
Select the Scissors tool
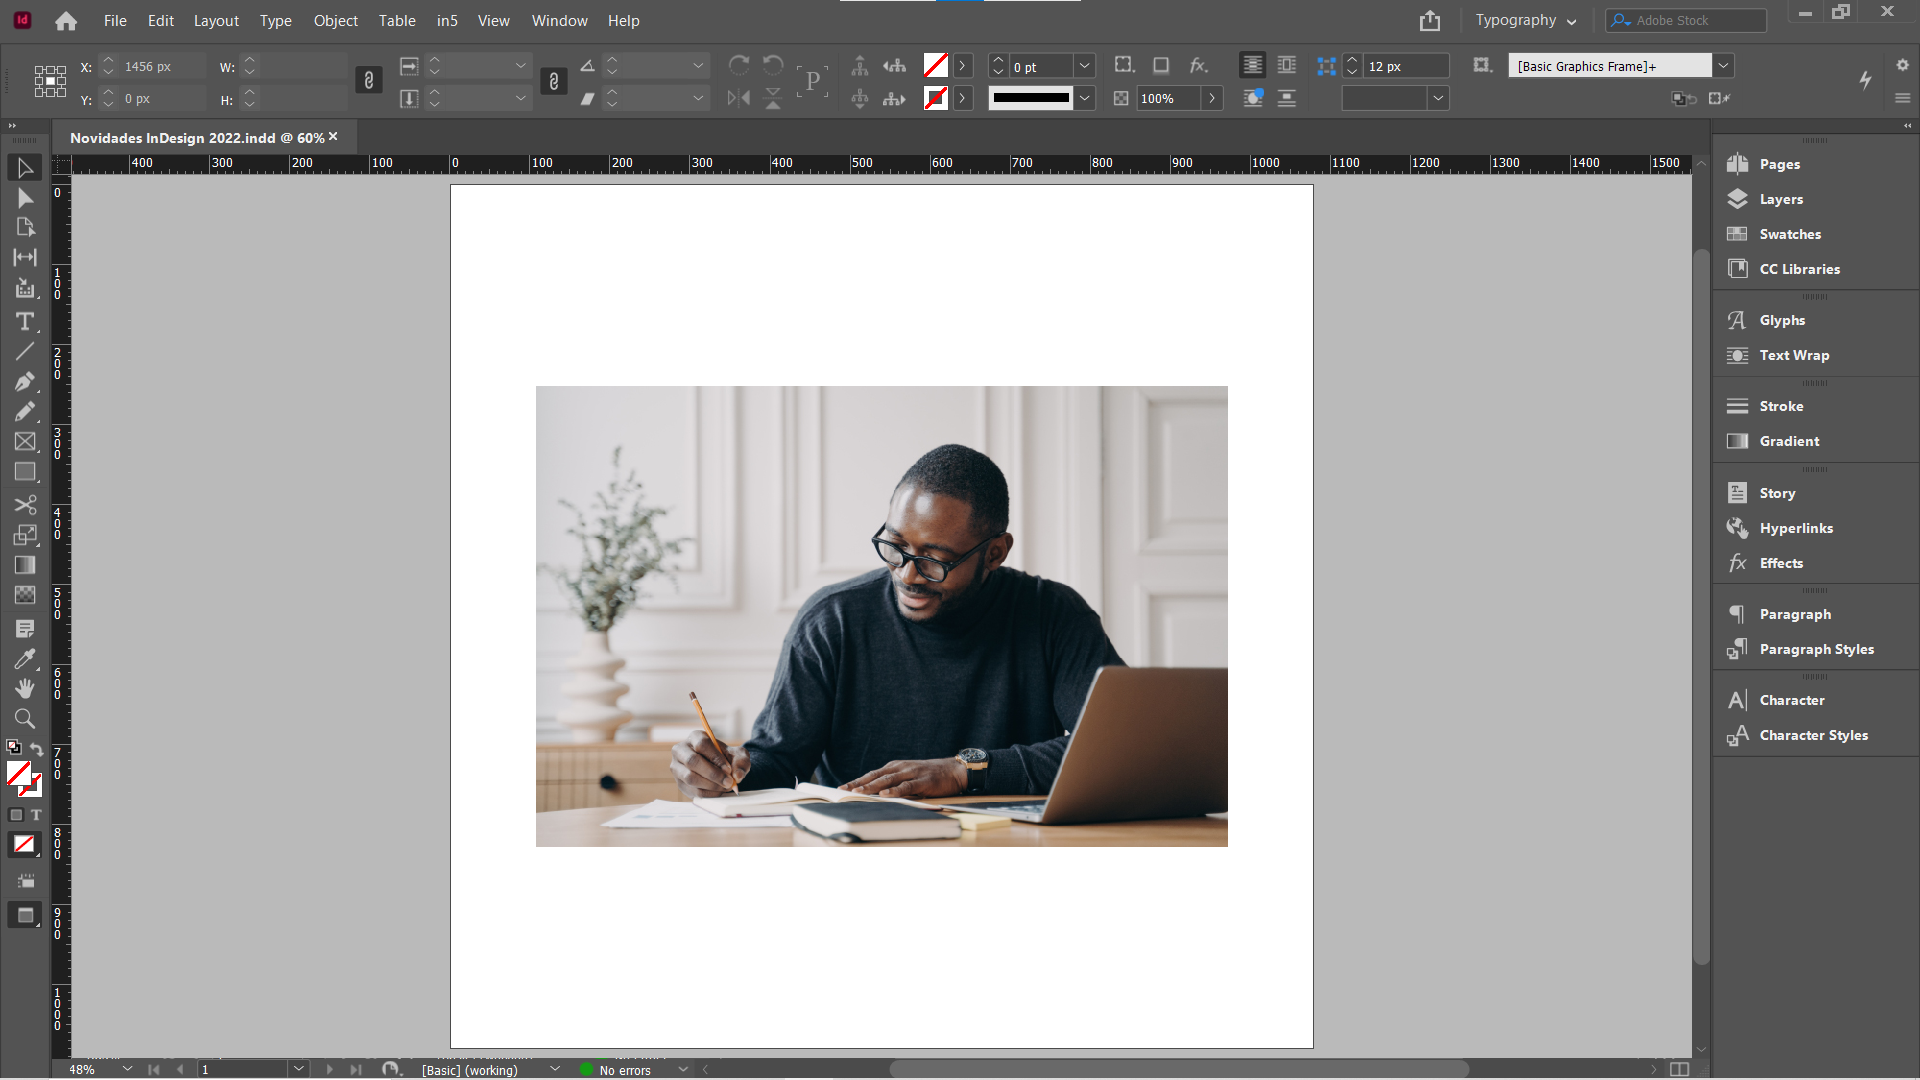pyautogui.click(x=25, y=504)
